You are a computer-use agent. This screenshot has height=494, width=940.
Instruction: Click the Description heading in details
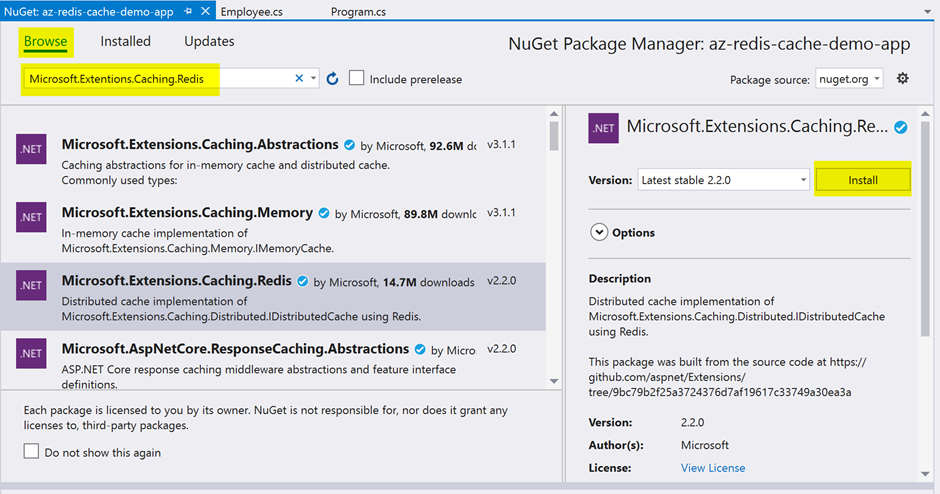click(x=619, y=278)
